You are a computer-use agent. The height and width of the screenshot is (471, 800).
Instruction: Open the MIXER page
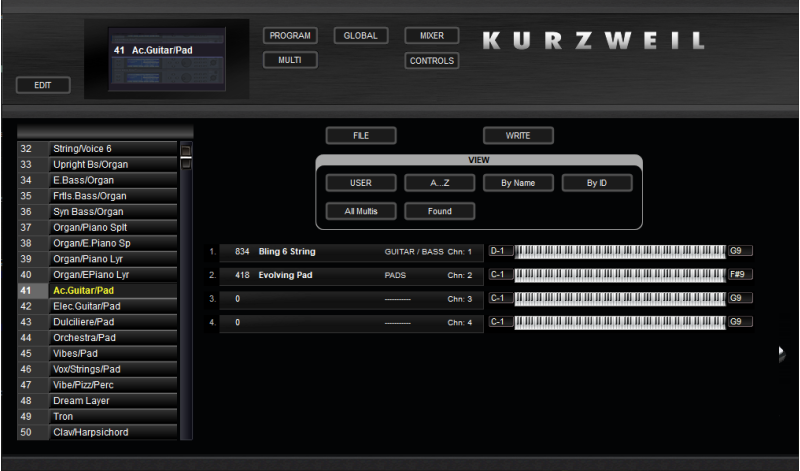coord(431,36)
